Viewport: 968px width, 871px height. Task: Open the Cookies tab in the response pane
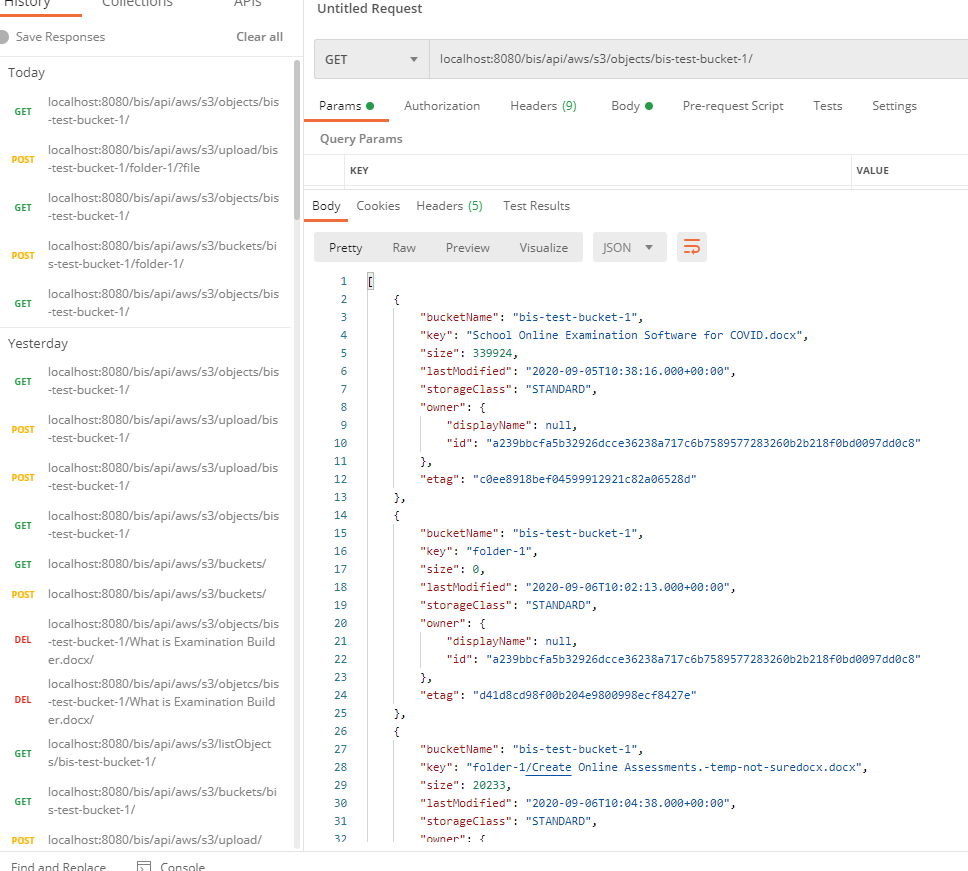378,206
